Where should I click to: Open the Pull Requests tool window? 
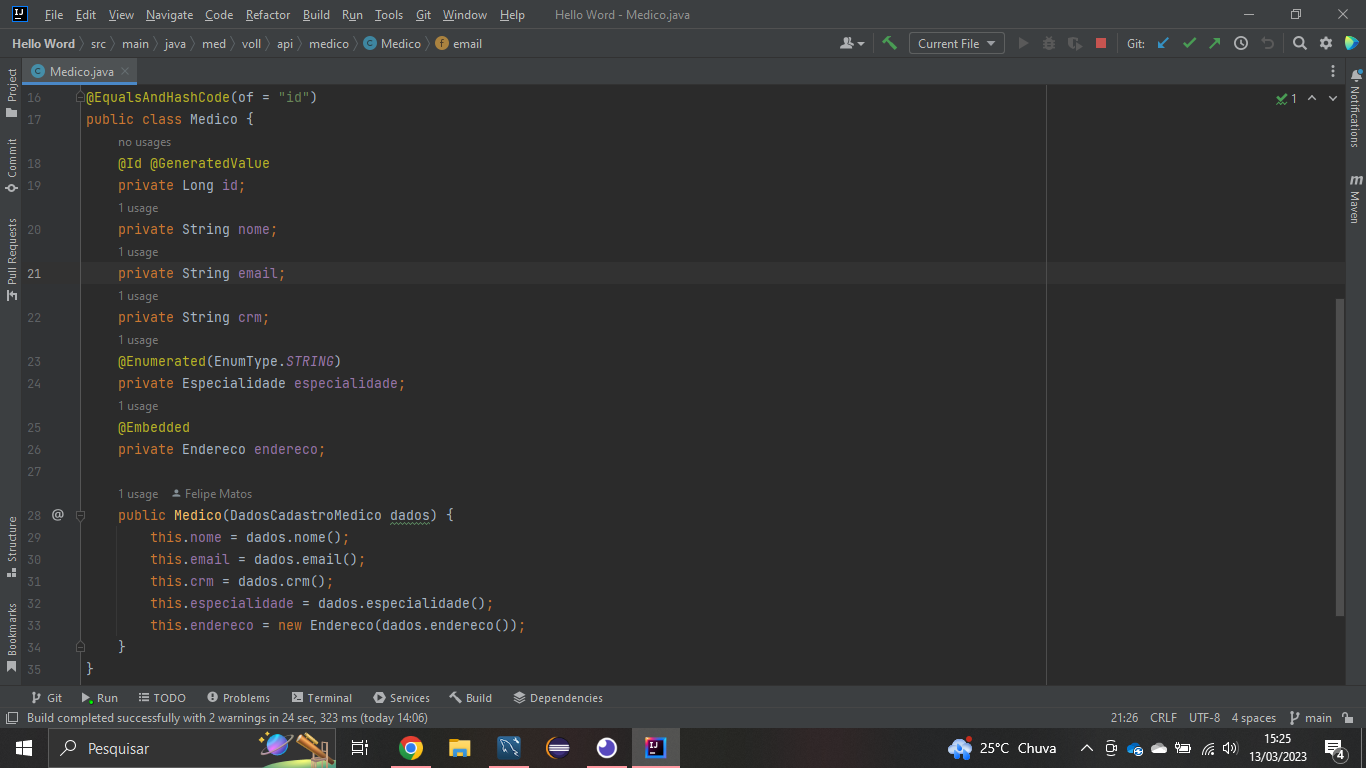(x=11, y=259)
